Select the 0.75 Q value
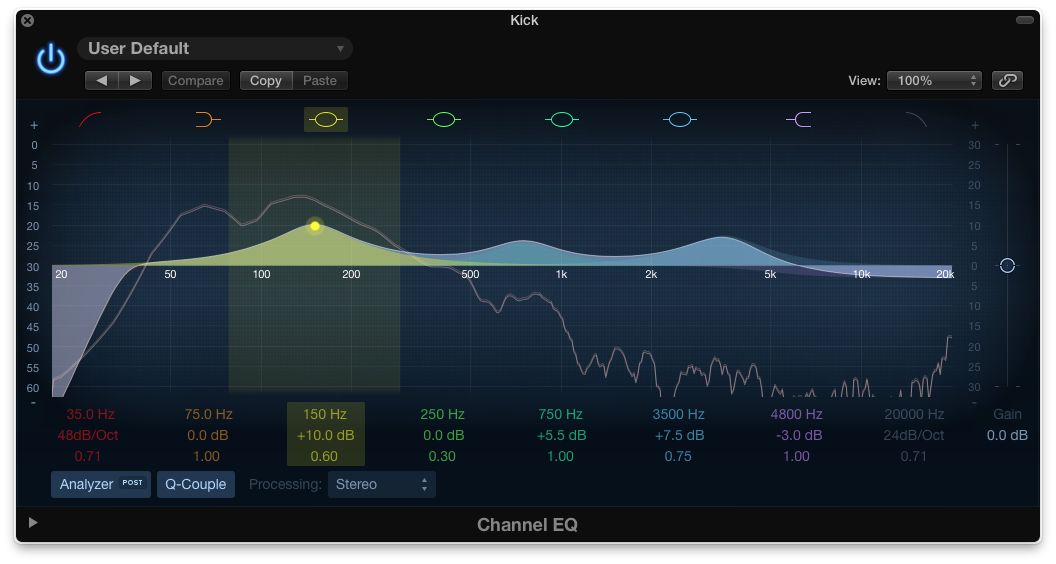The image size is (1056, 564). click(x=678, y=456)
